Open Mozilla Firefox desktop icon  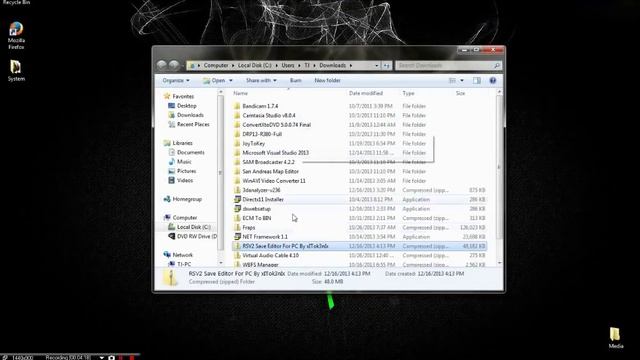pyautogui.click(x=16, y=36)
